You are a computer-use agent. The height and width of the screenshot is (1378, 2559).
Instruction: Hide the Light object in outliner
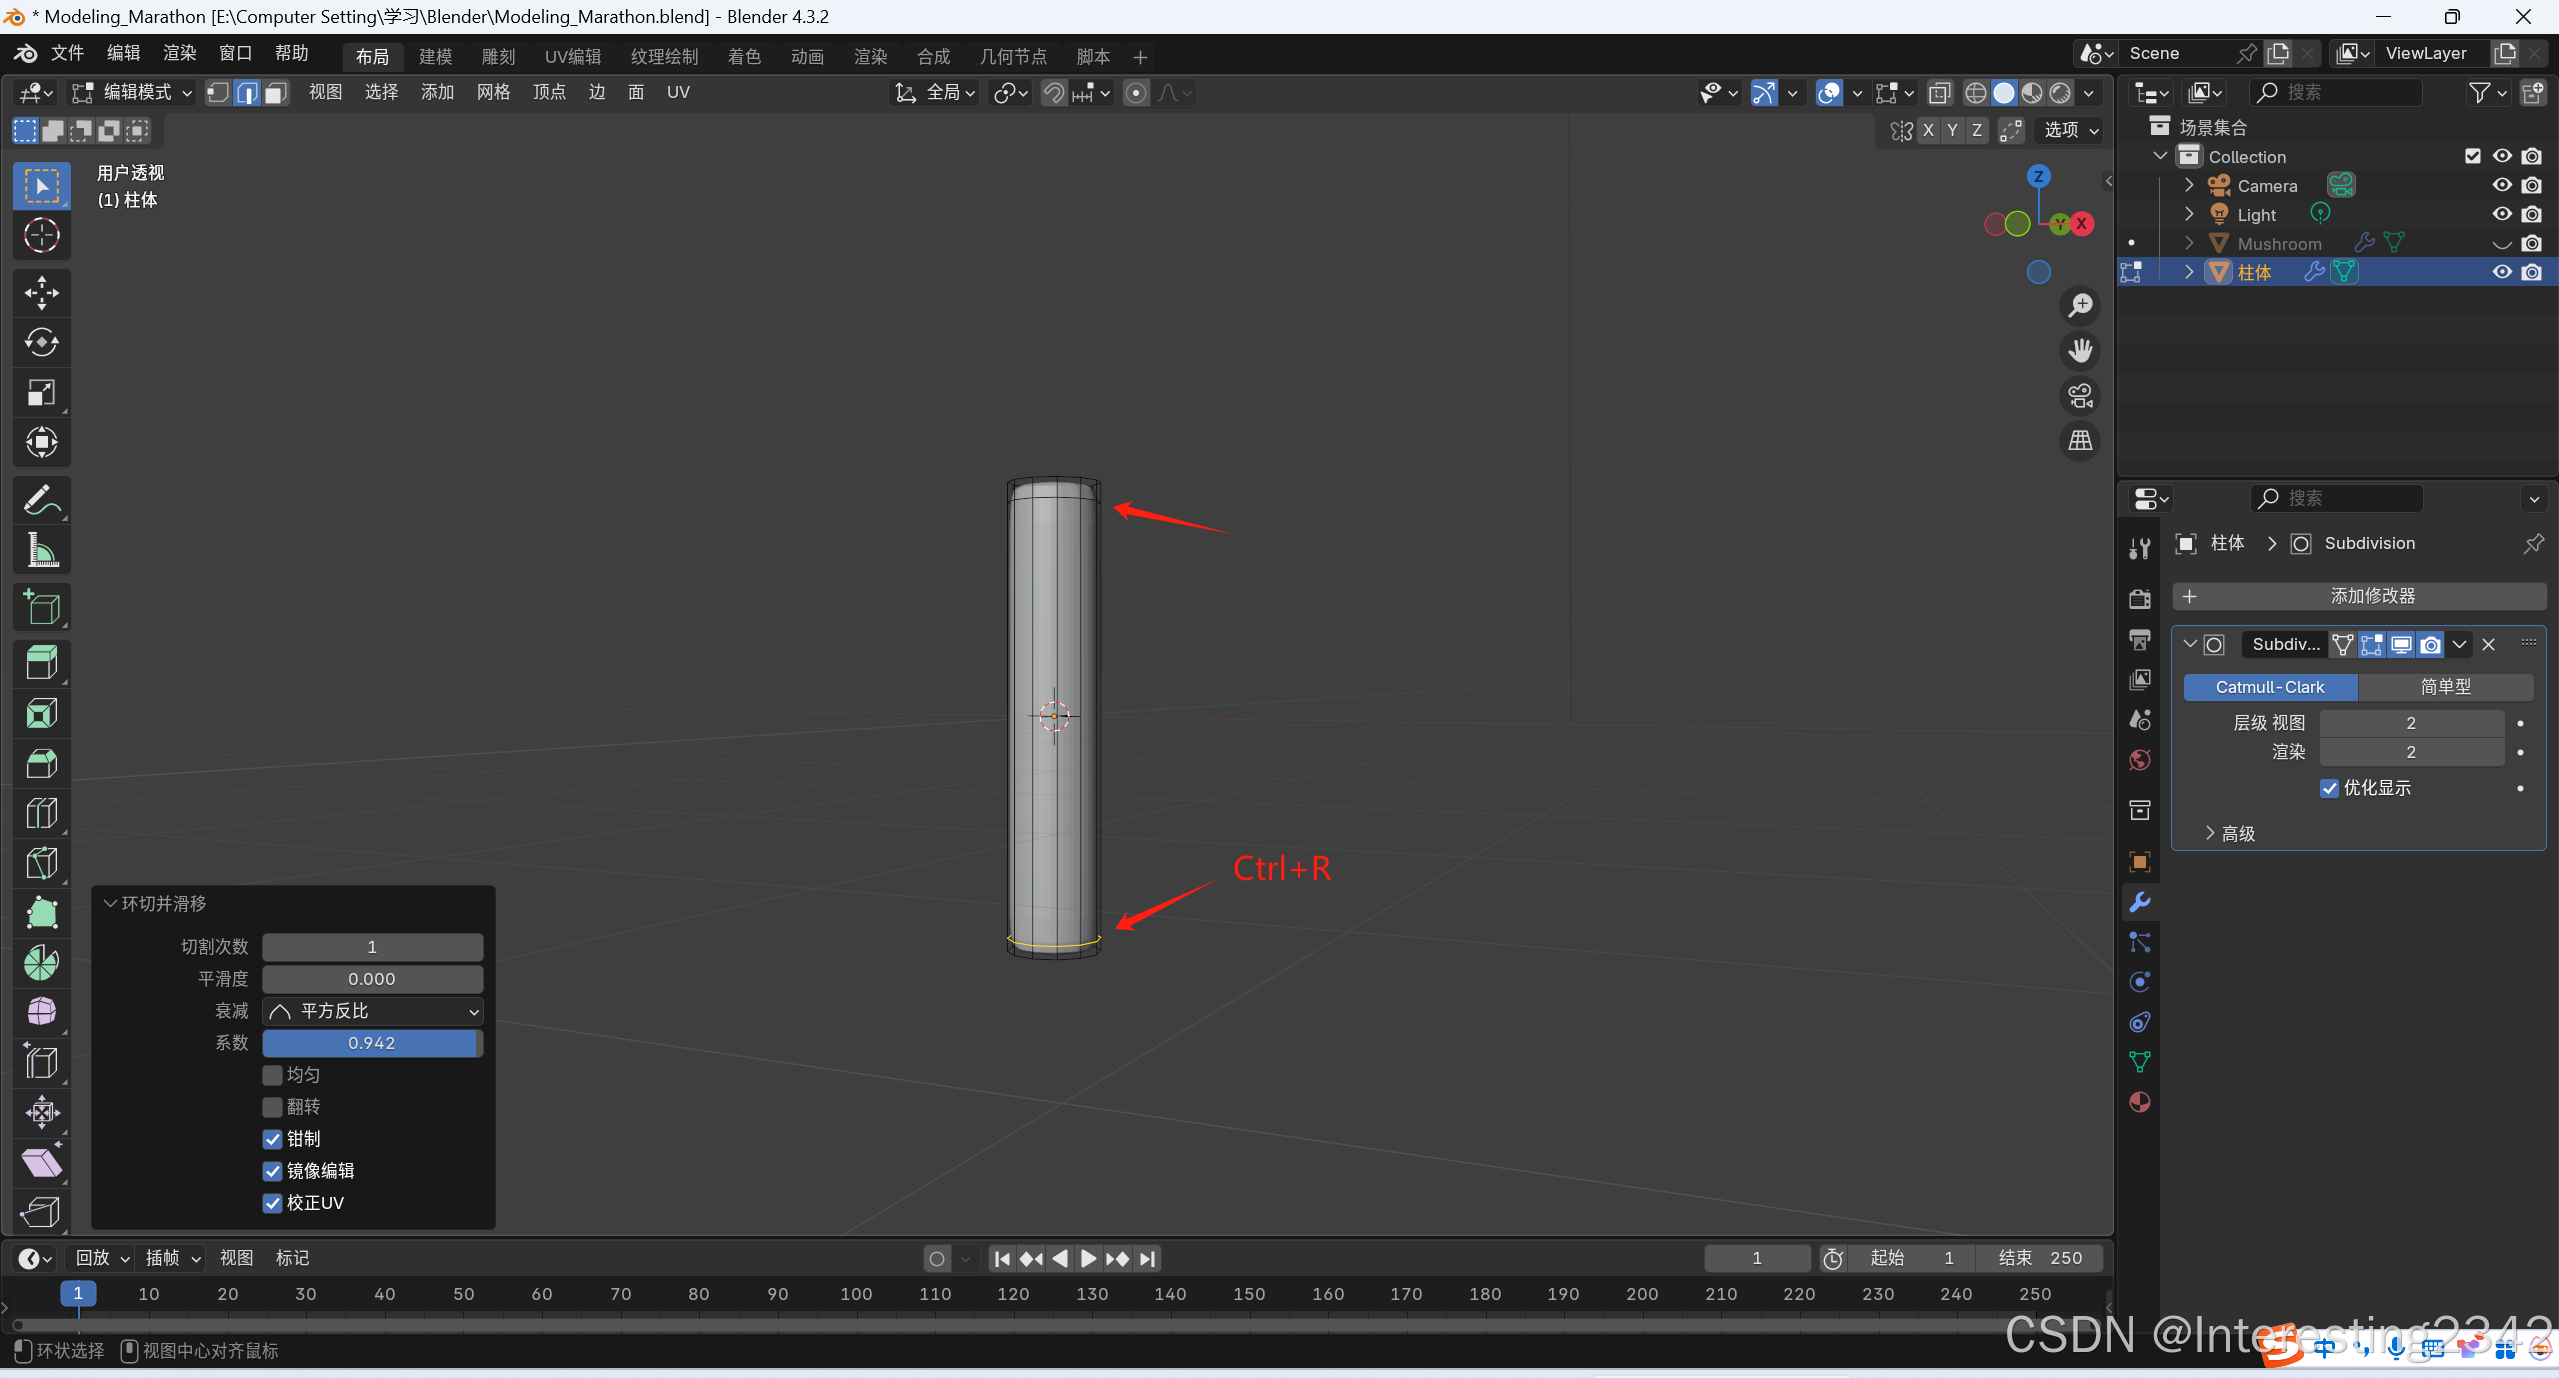2502,214
